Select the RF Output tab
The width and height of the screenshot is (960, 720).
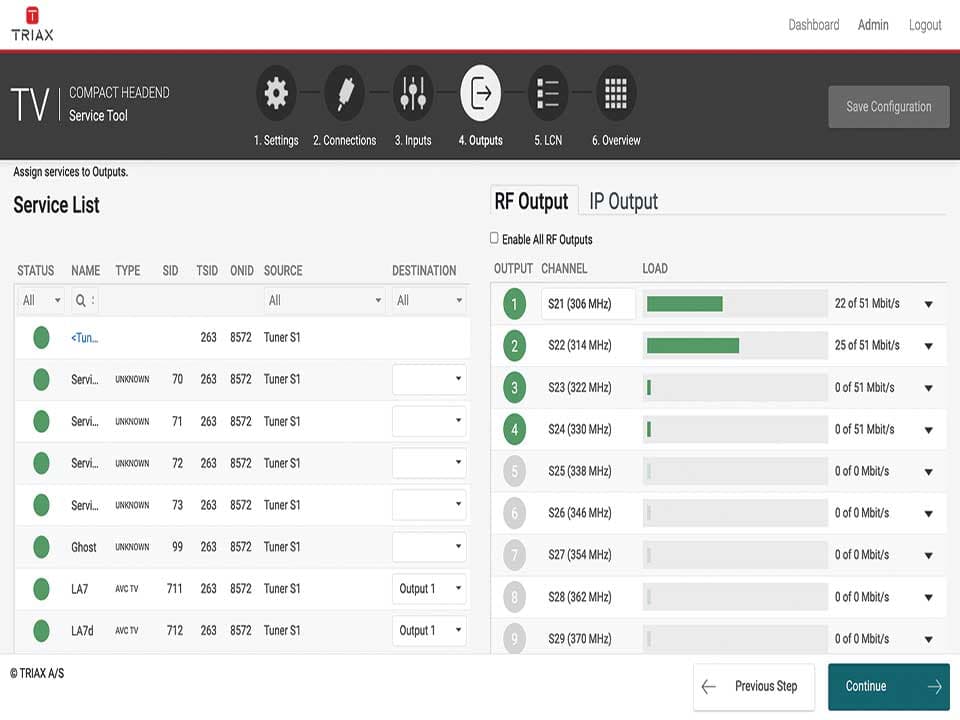pos(531,202)
